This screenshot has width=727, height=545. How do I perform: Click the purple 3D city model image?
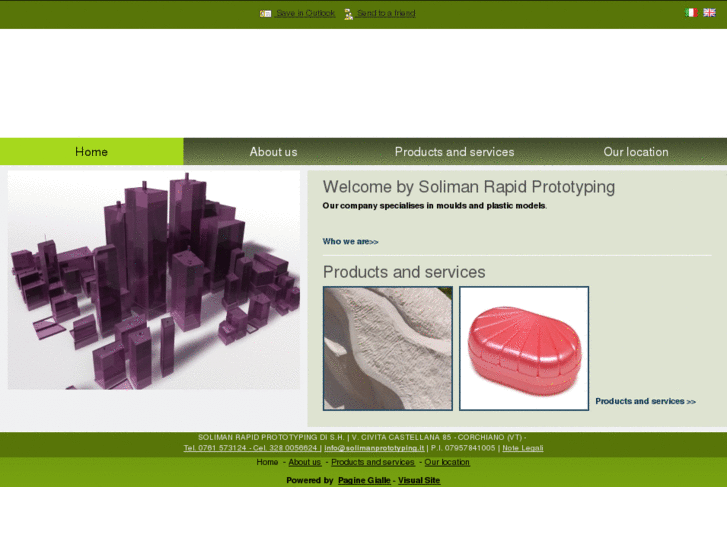pos(154,280)
